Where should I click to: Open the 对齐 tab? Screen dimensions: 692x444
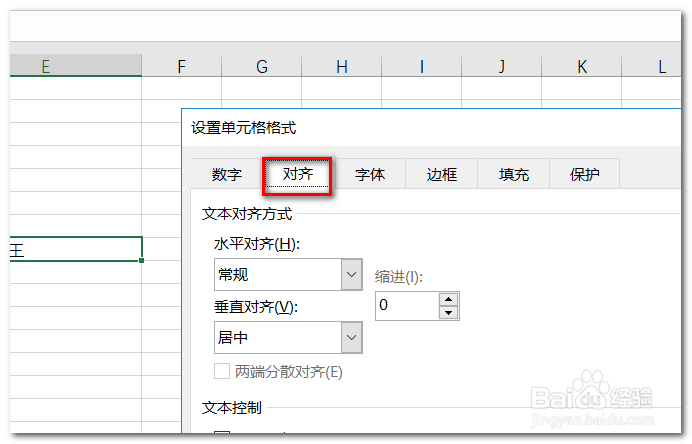click(298, 174)
